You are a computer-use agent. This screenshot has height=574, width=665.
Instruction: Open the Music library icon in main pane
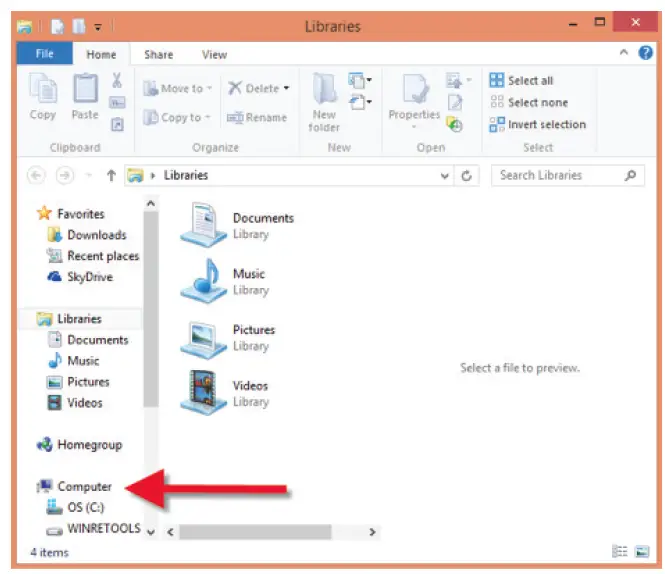point(204,281)
